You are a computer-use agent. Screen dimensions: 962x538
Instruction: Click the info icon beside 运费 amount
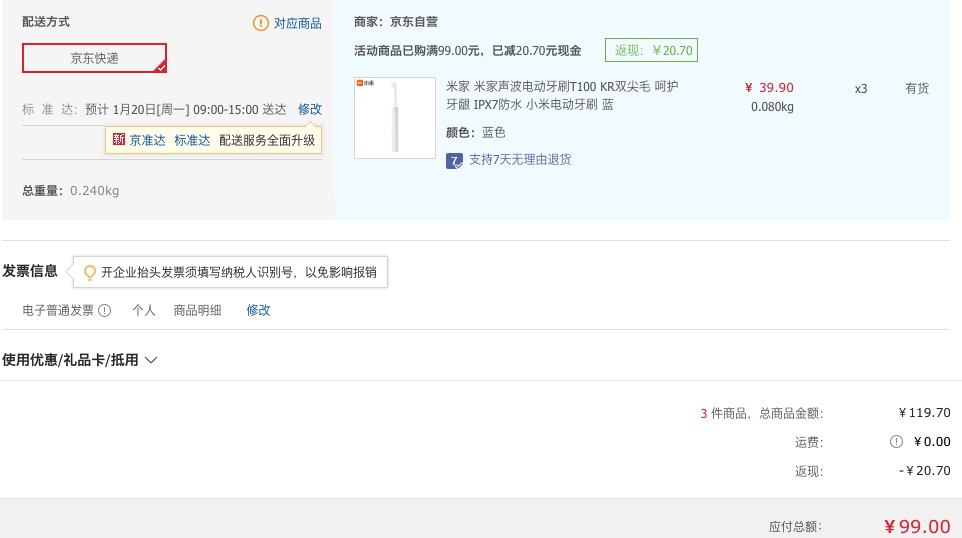(896, 442)
